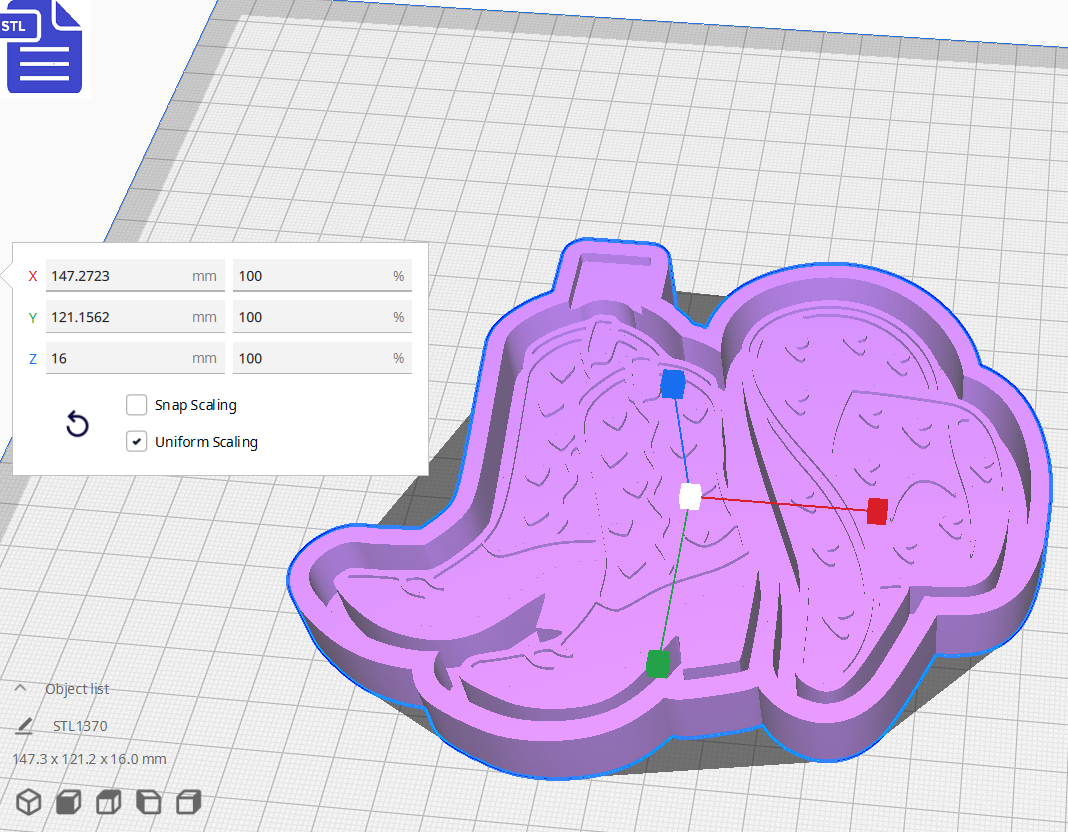Uncheck Uniform Scaling

pyautogui.click(x=136, y=441)
